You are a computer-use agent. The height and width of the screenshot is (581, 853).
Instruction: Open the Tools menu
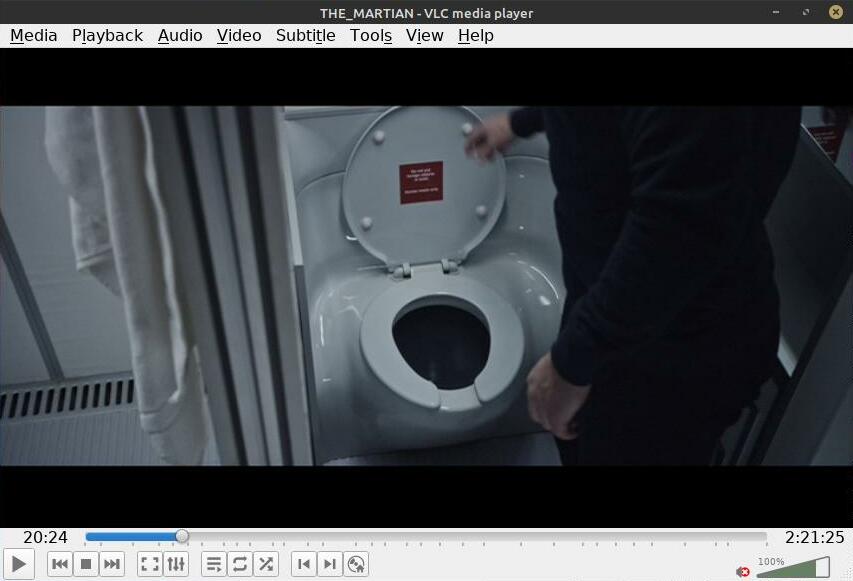[x=371, y=35]
